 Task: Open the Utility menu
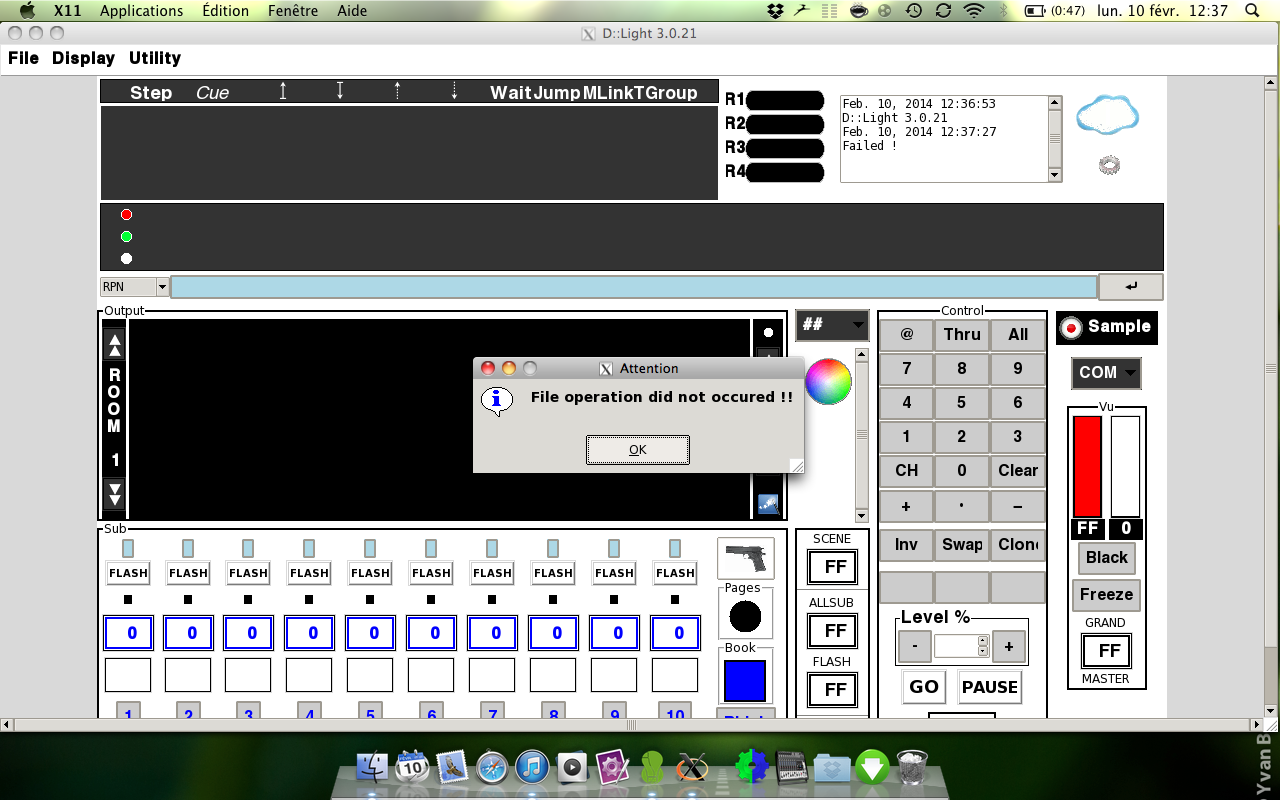click(155, 58)
